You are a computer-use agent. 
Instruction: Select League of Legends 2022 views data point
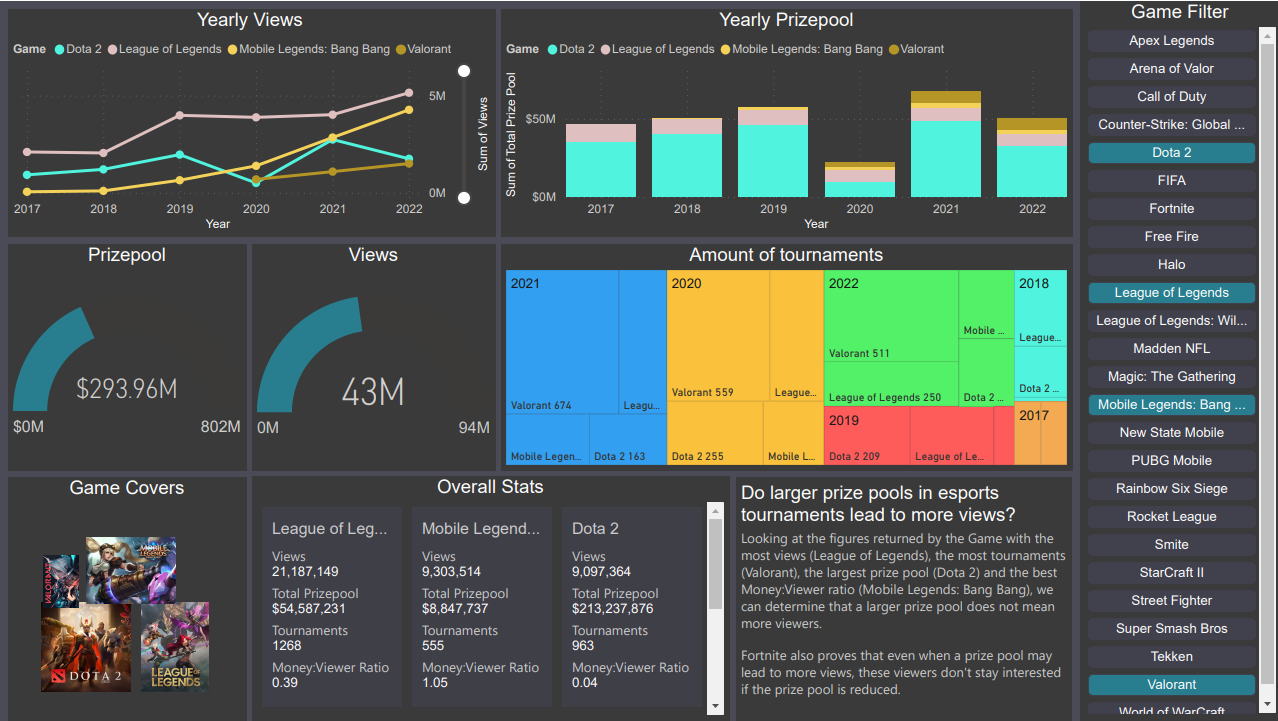[x=408, y=93]
